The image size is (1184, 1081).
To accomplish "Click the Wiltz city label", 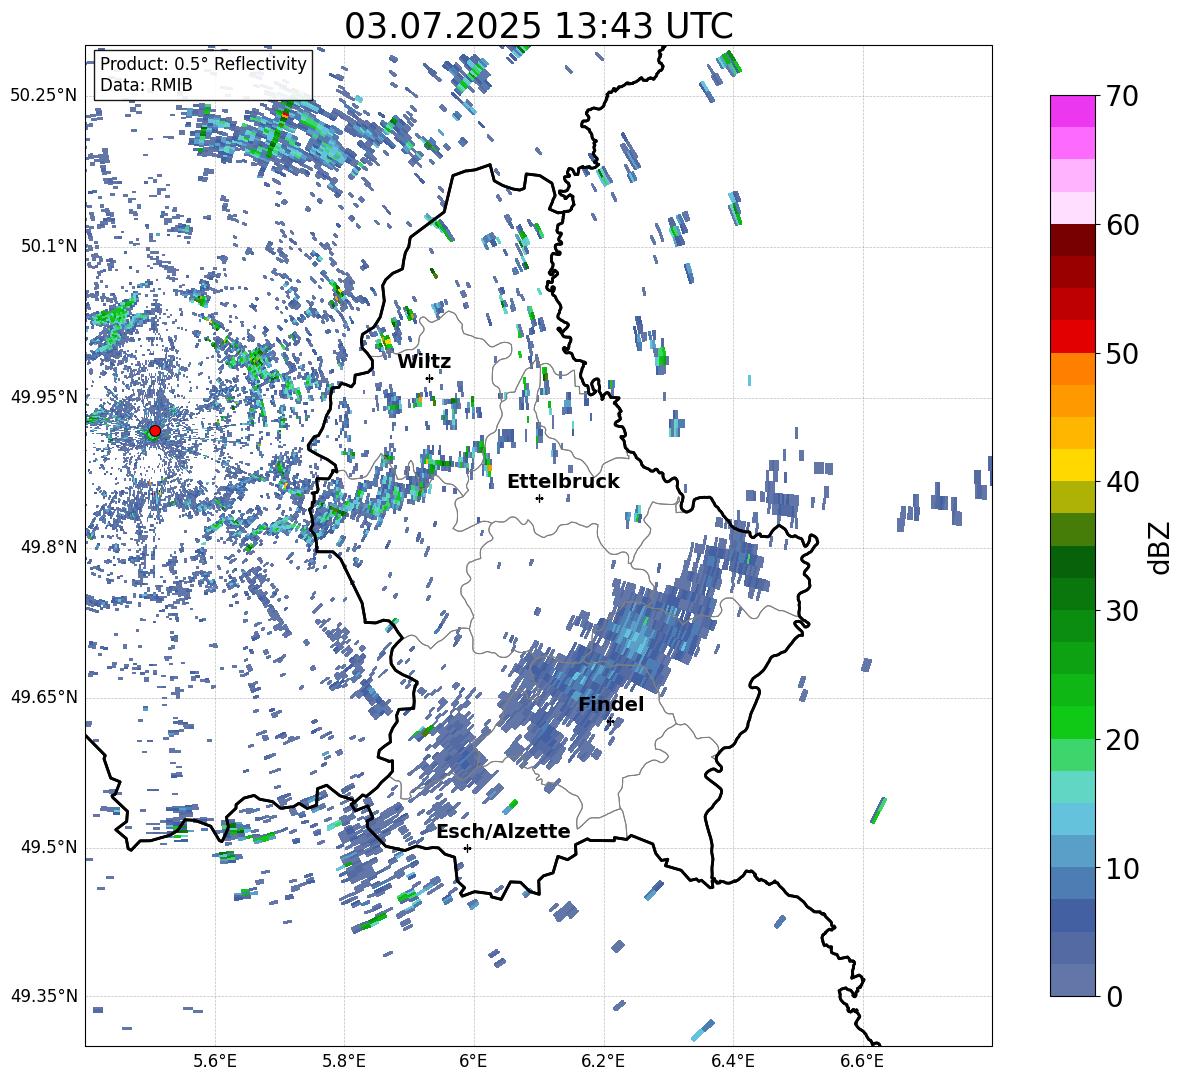I will [424, 362].
